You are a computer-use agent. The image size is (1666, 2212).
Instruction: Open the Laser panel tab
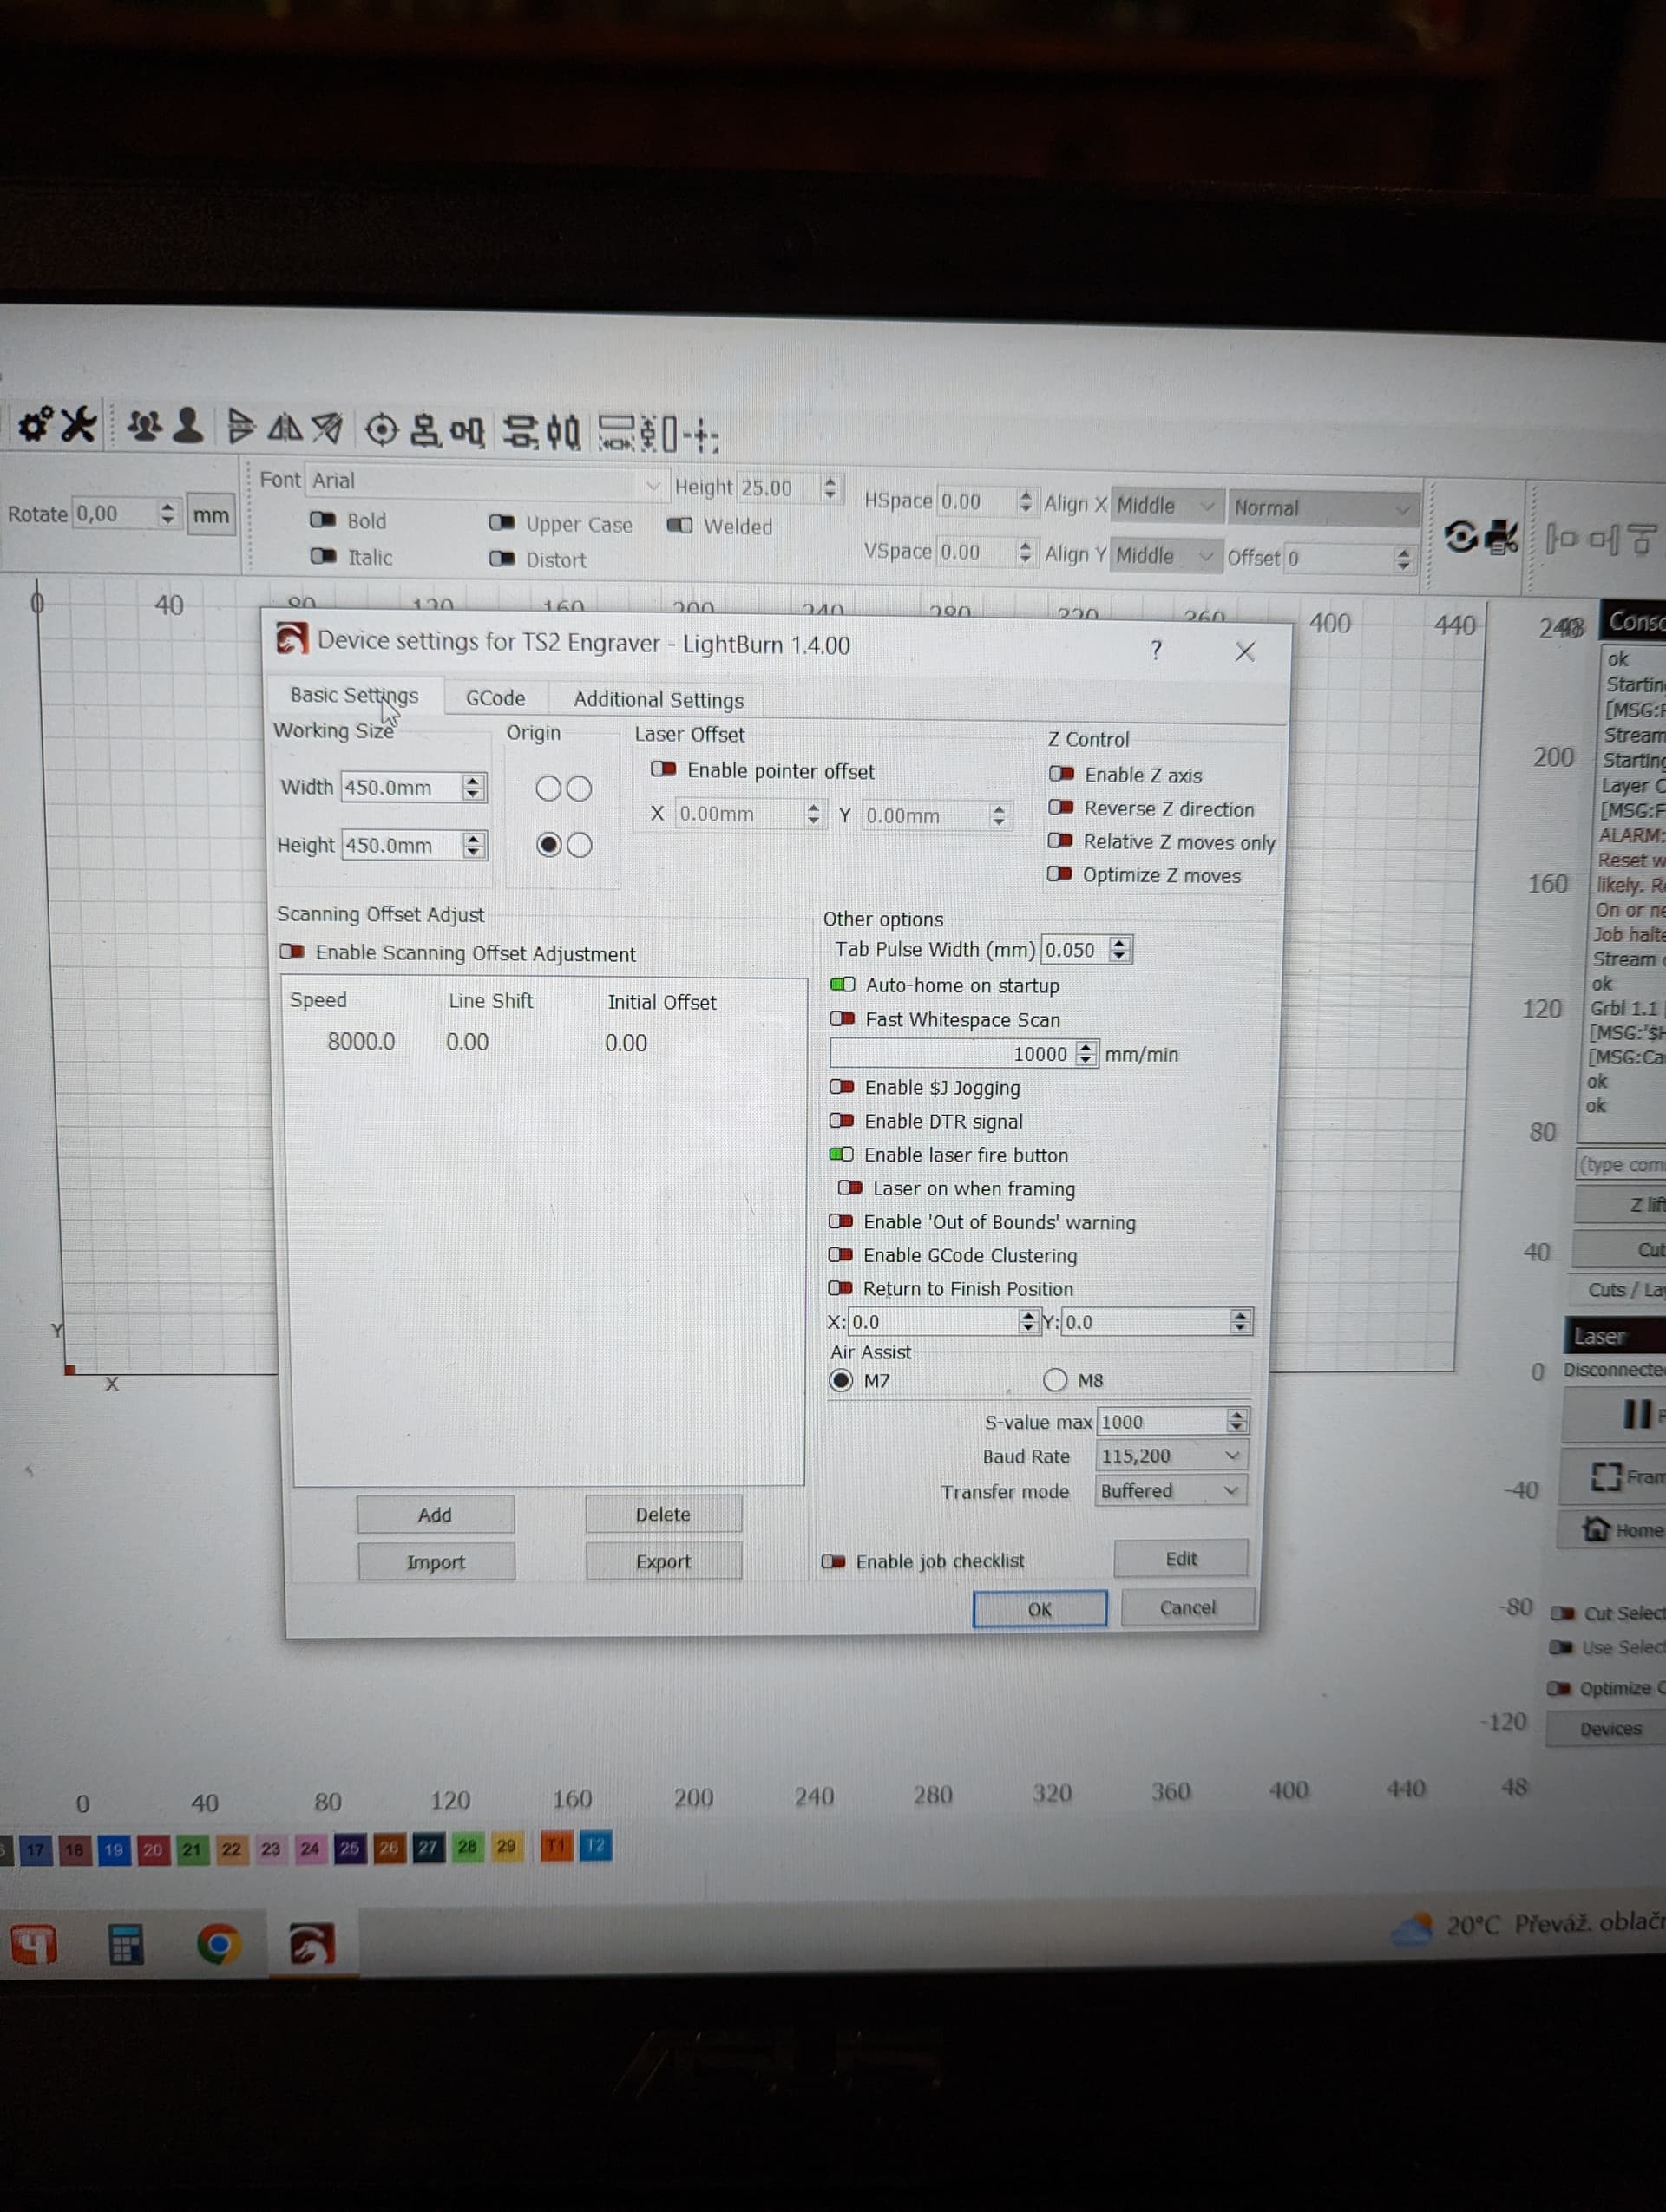pos(1614,1336)
